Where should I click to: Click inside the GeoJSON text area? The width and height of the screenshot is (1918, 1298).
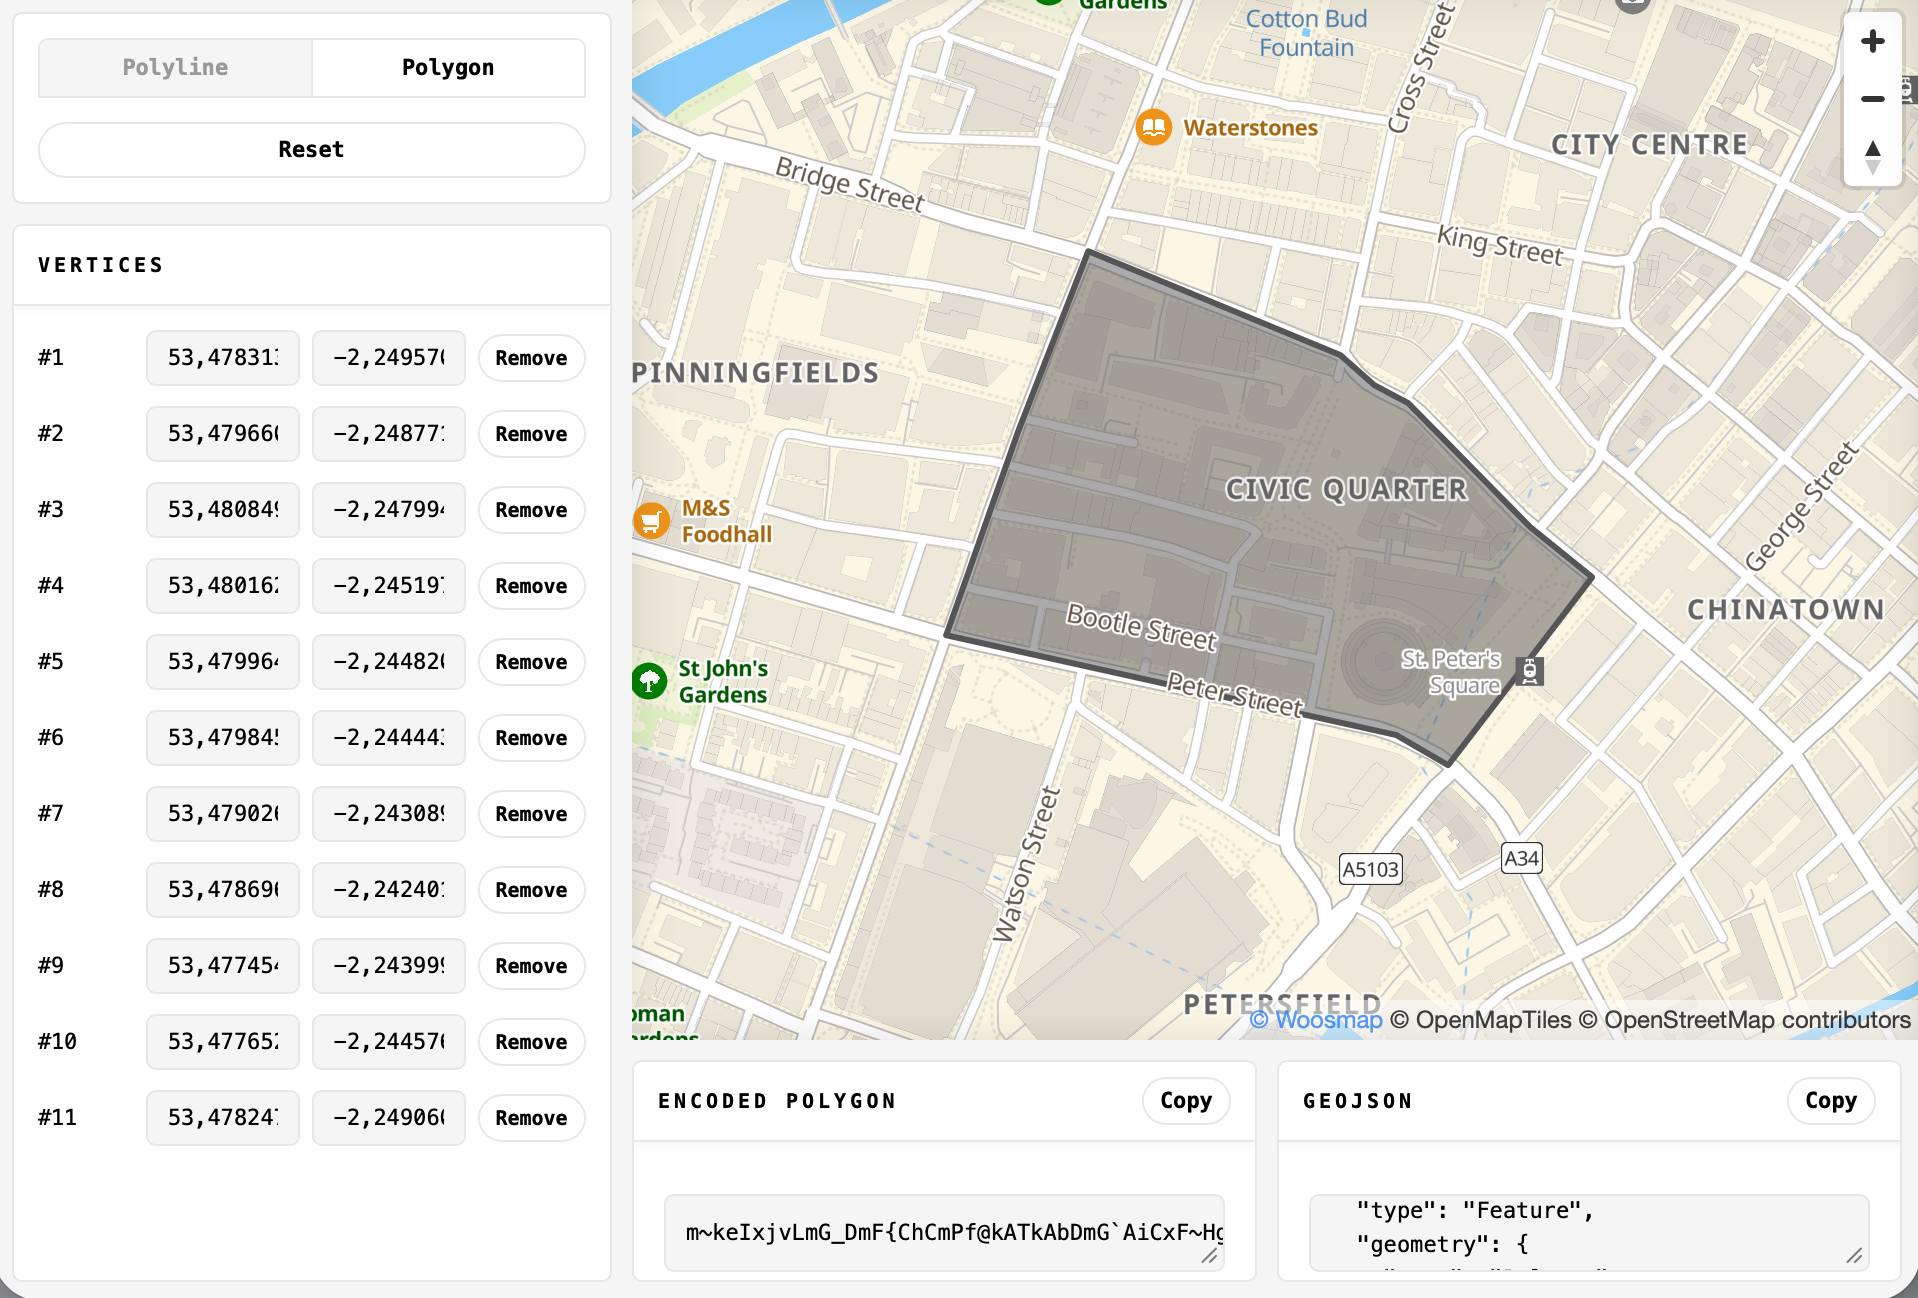point(1589,1232)
